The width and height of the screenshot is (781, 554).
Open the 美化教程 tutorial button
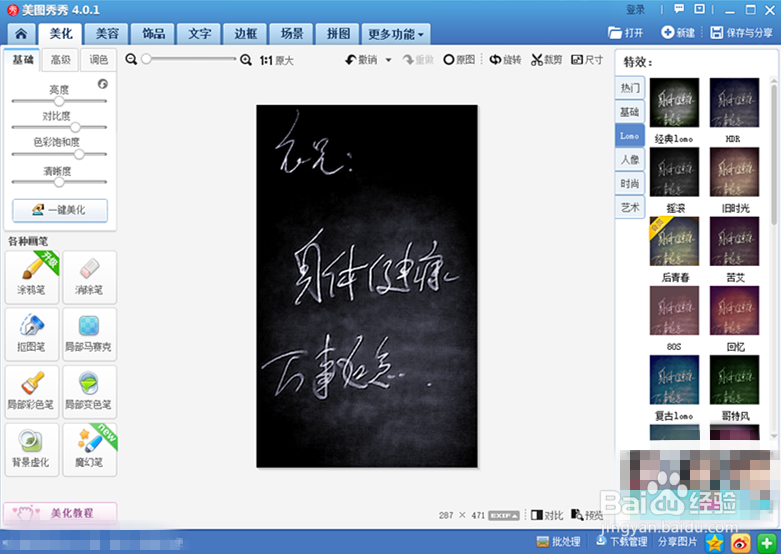pos(60,513)
